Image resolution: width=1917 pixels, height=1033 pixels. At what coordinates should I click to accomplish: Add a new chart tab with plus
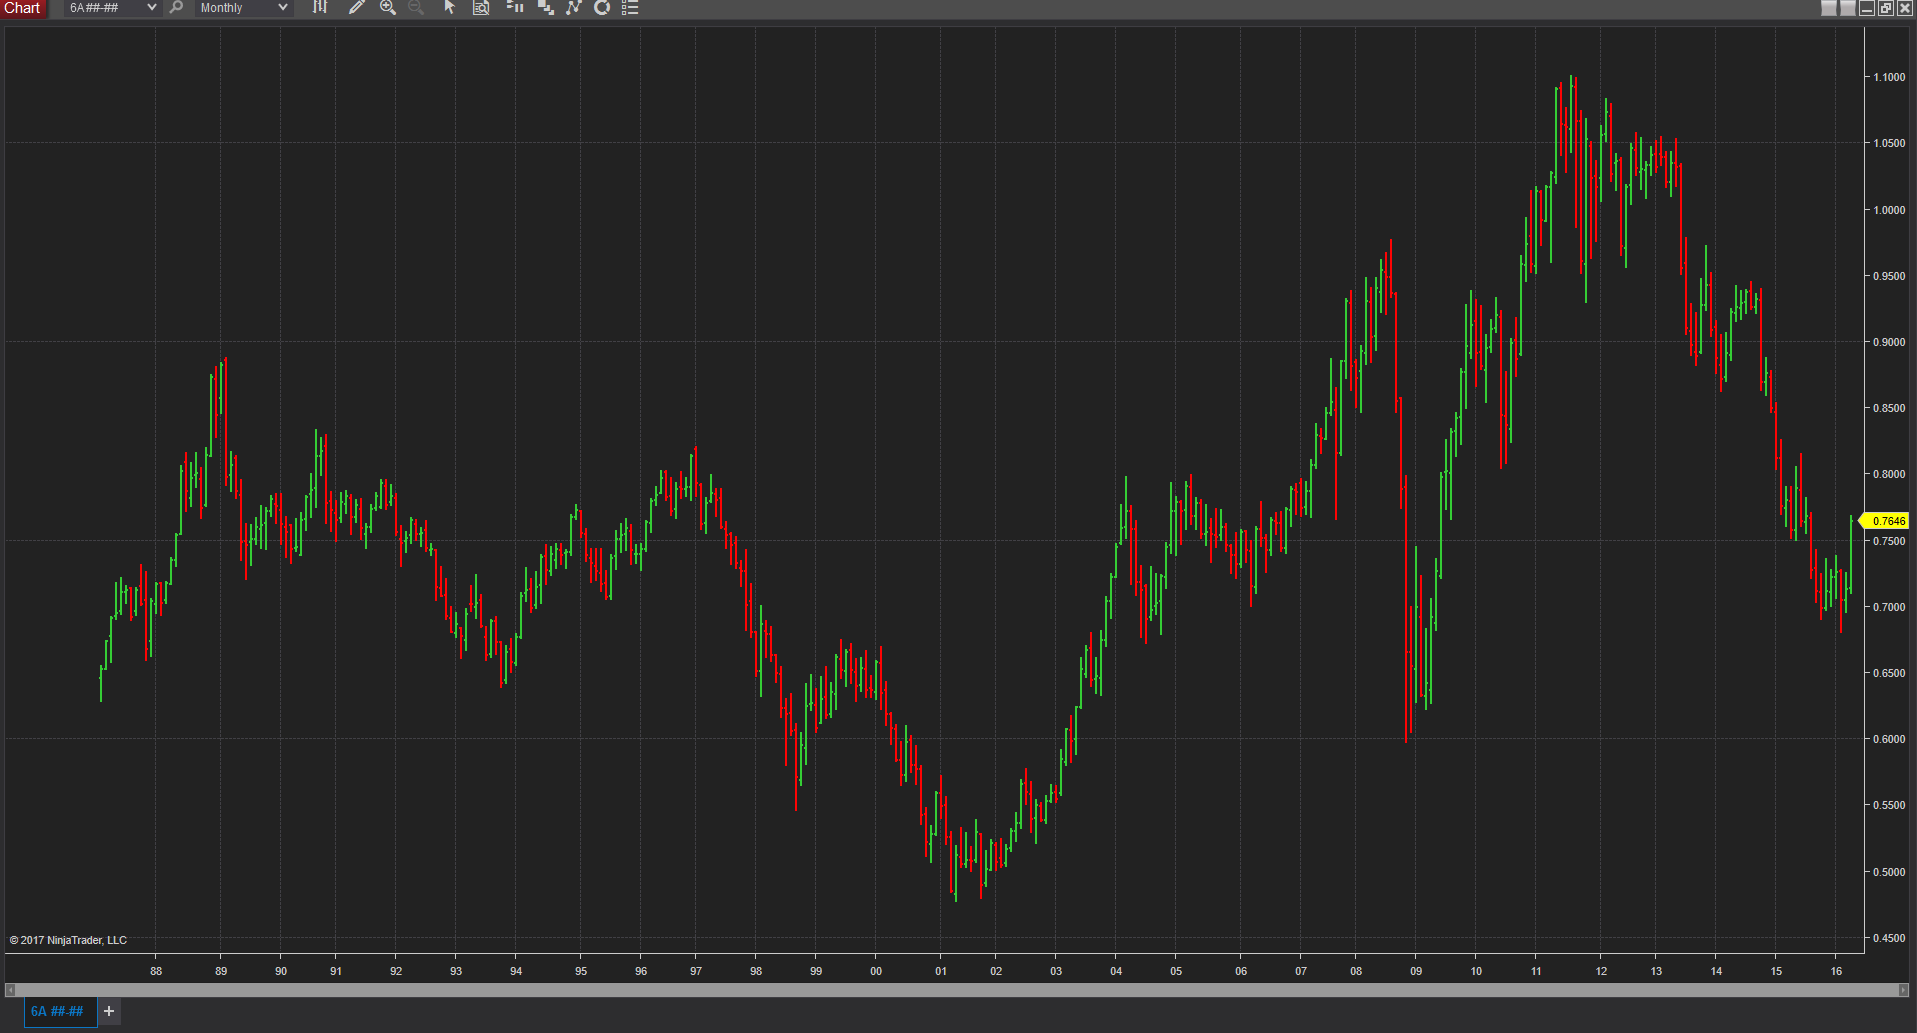(x=109, y=1011)
